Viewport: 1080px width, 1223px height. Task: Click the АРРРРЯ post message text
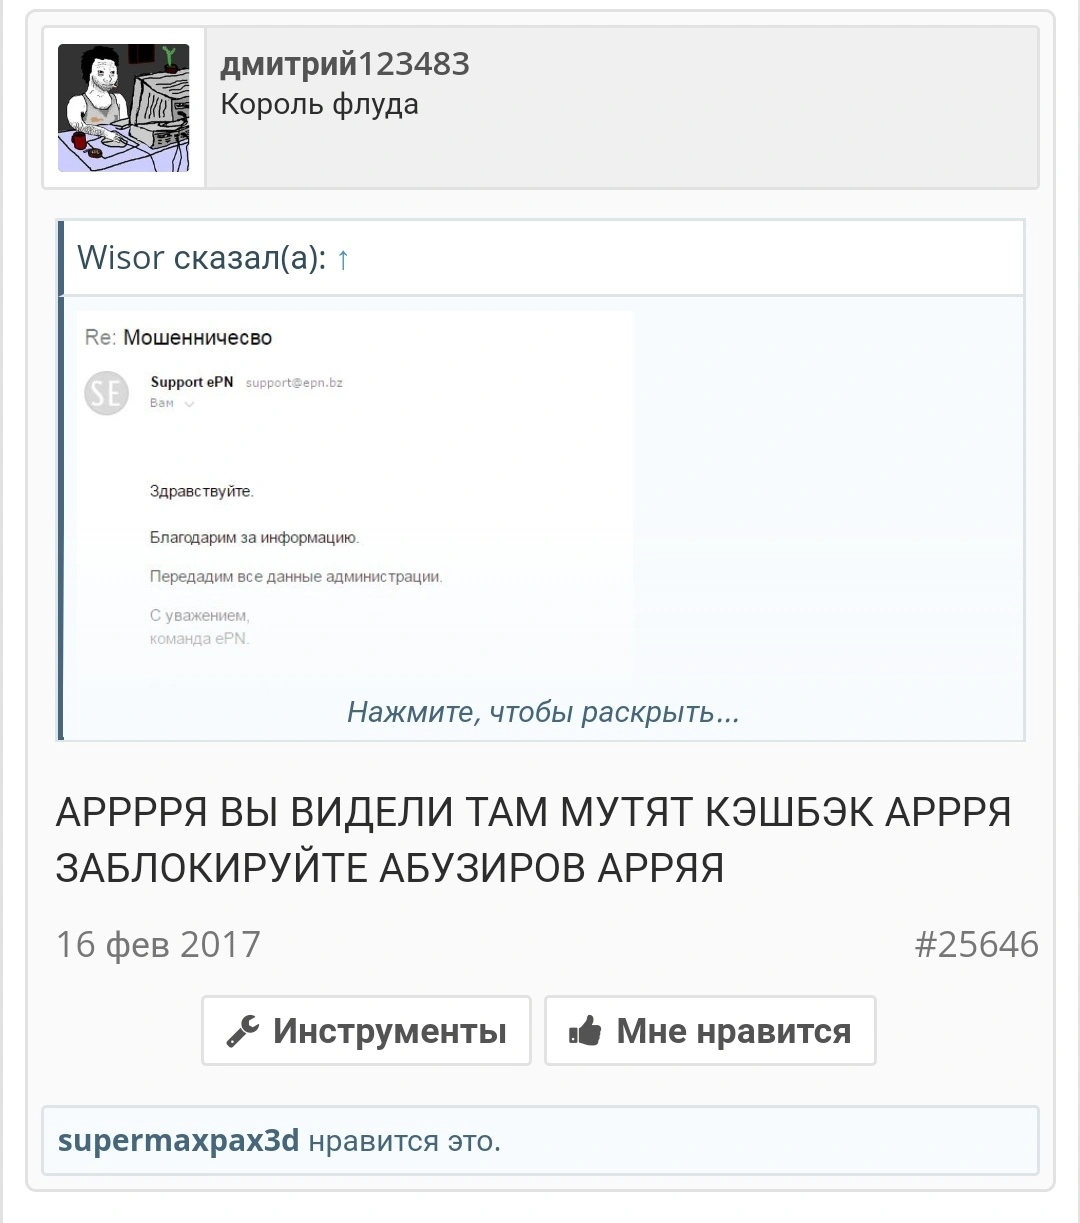tap(534, 840)
